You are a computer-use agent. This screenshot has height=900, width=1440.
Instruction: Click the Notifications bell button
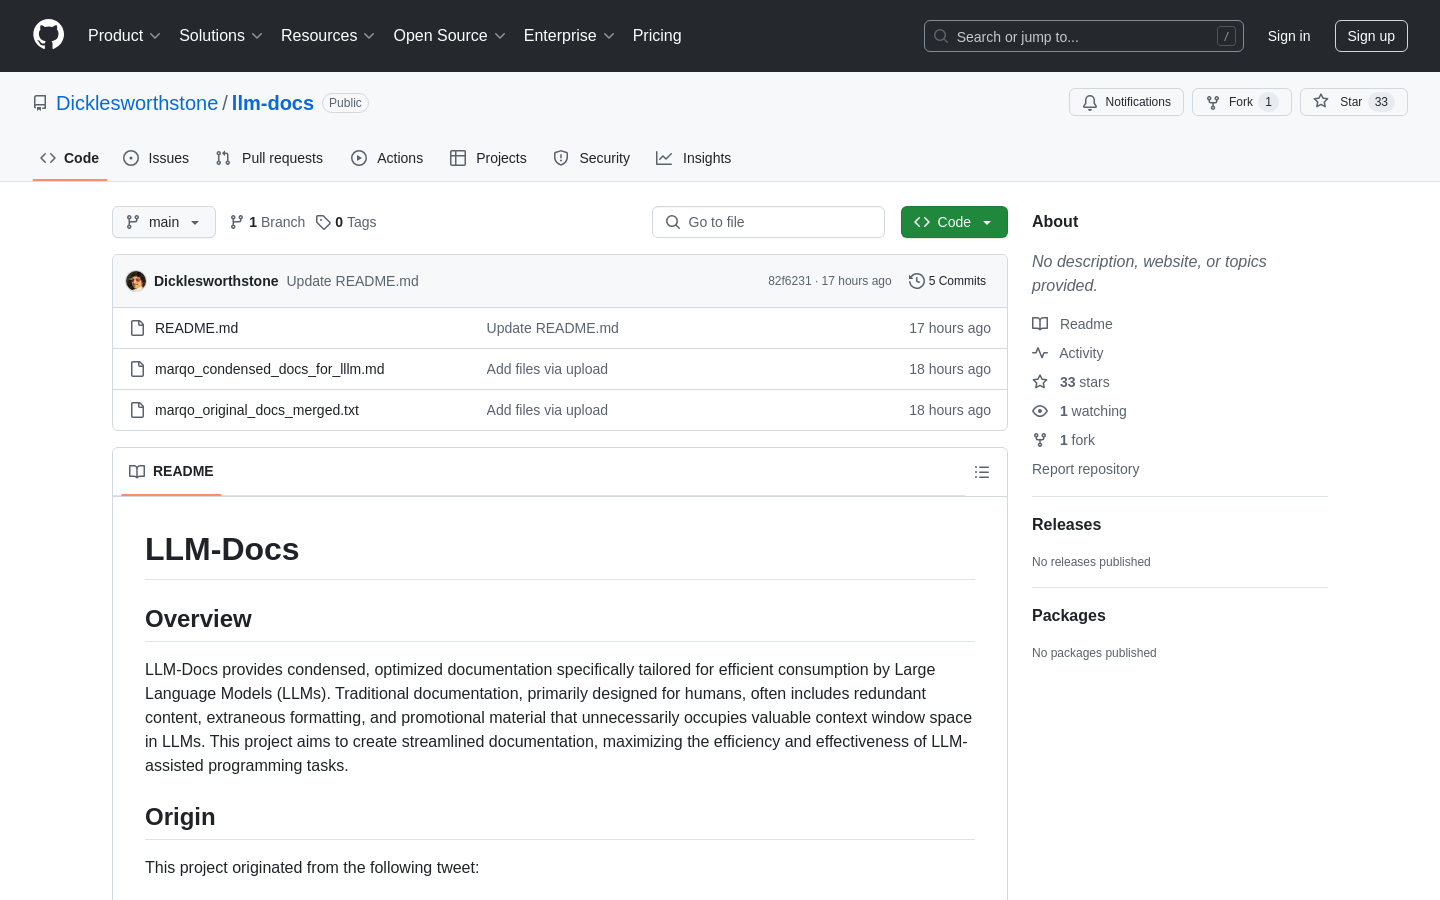tap(1126, 102)
